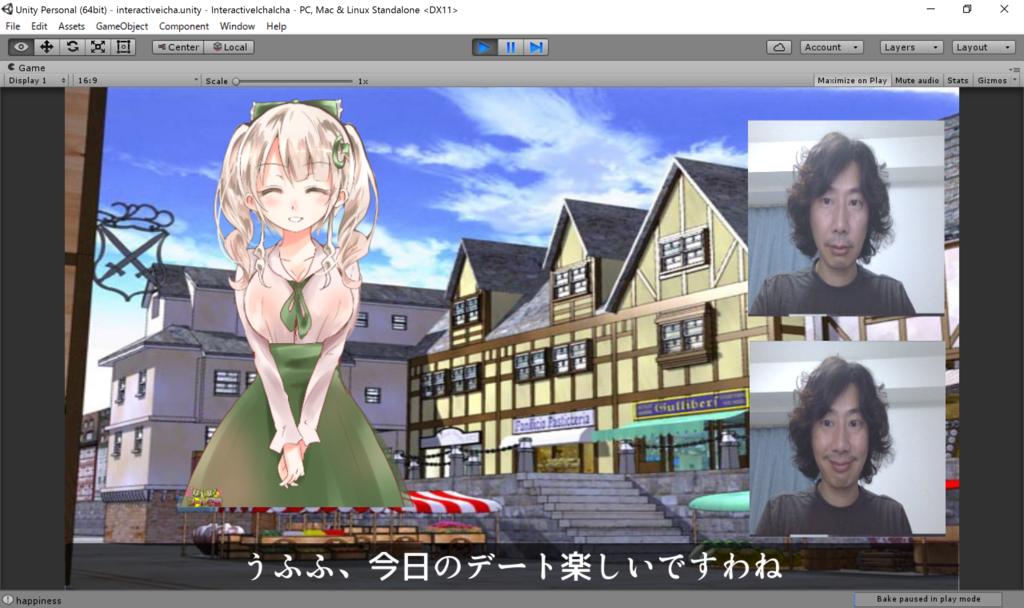
Task: Click the lower webcam image
Action: 847,438
